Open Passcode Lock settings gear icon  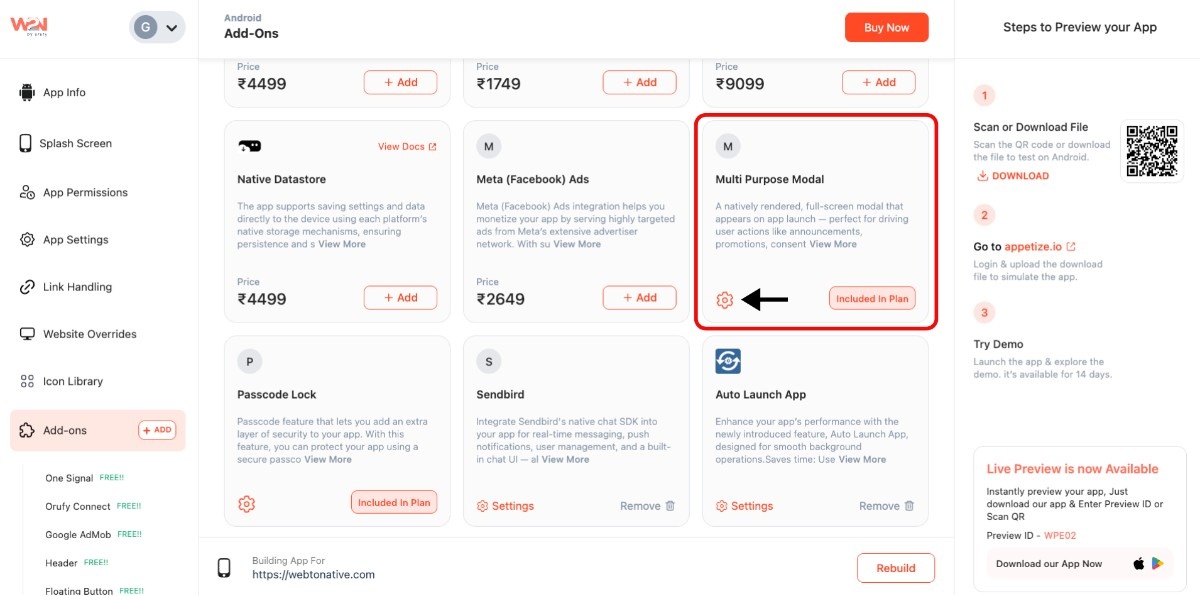[247, 504]
